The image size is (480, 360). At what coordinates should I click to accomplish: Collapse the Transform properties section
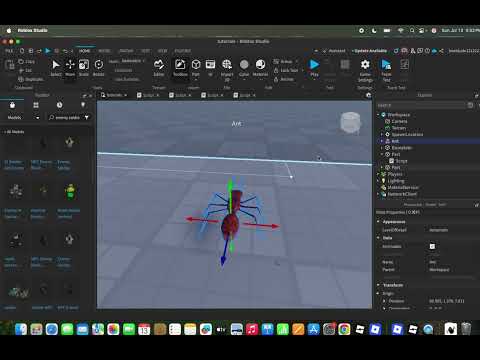coord(378,285)
